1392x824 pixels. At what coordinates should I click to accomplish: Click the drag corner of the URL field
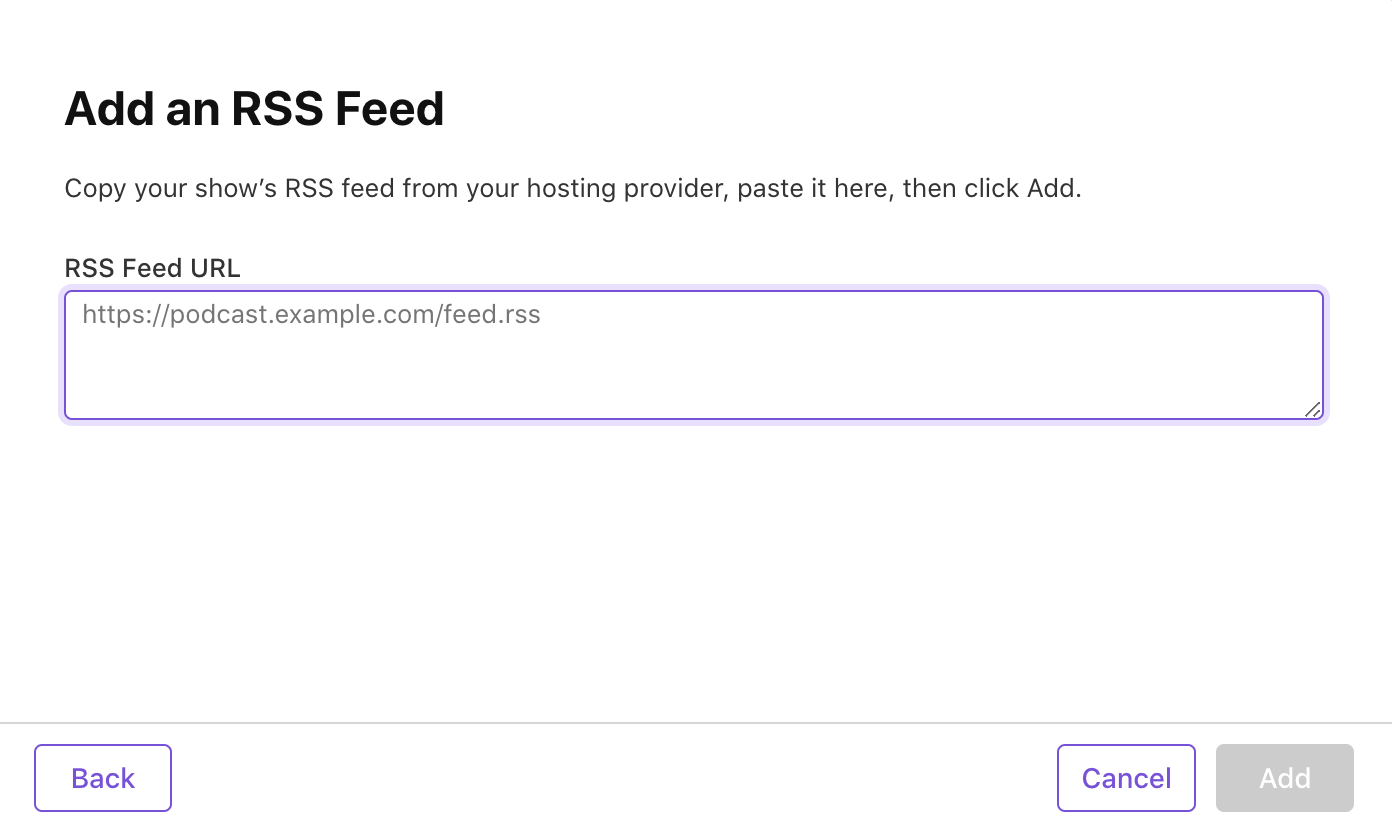click(x=1313, y=410)
